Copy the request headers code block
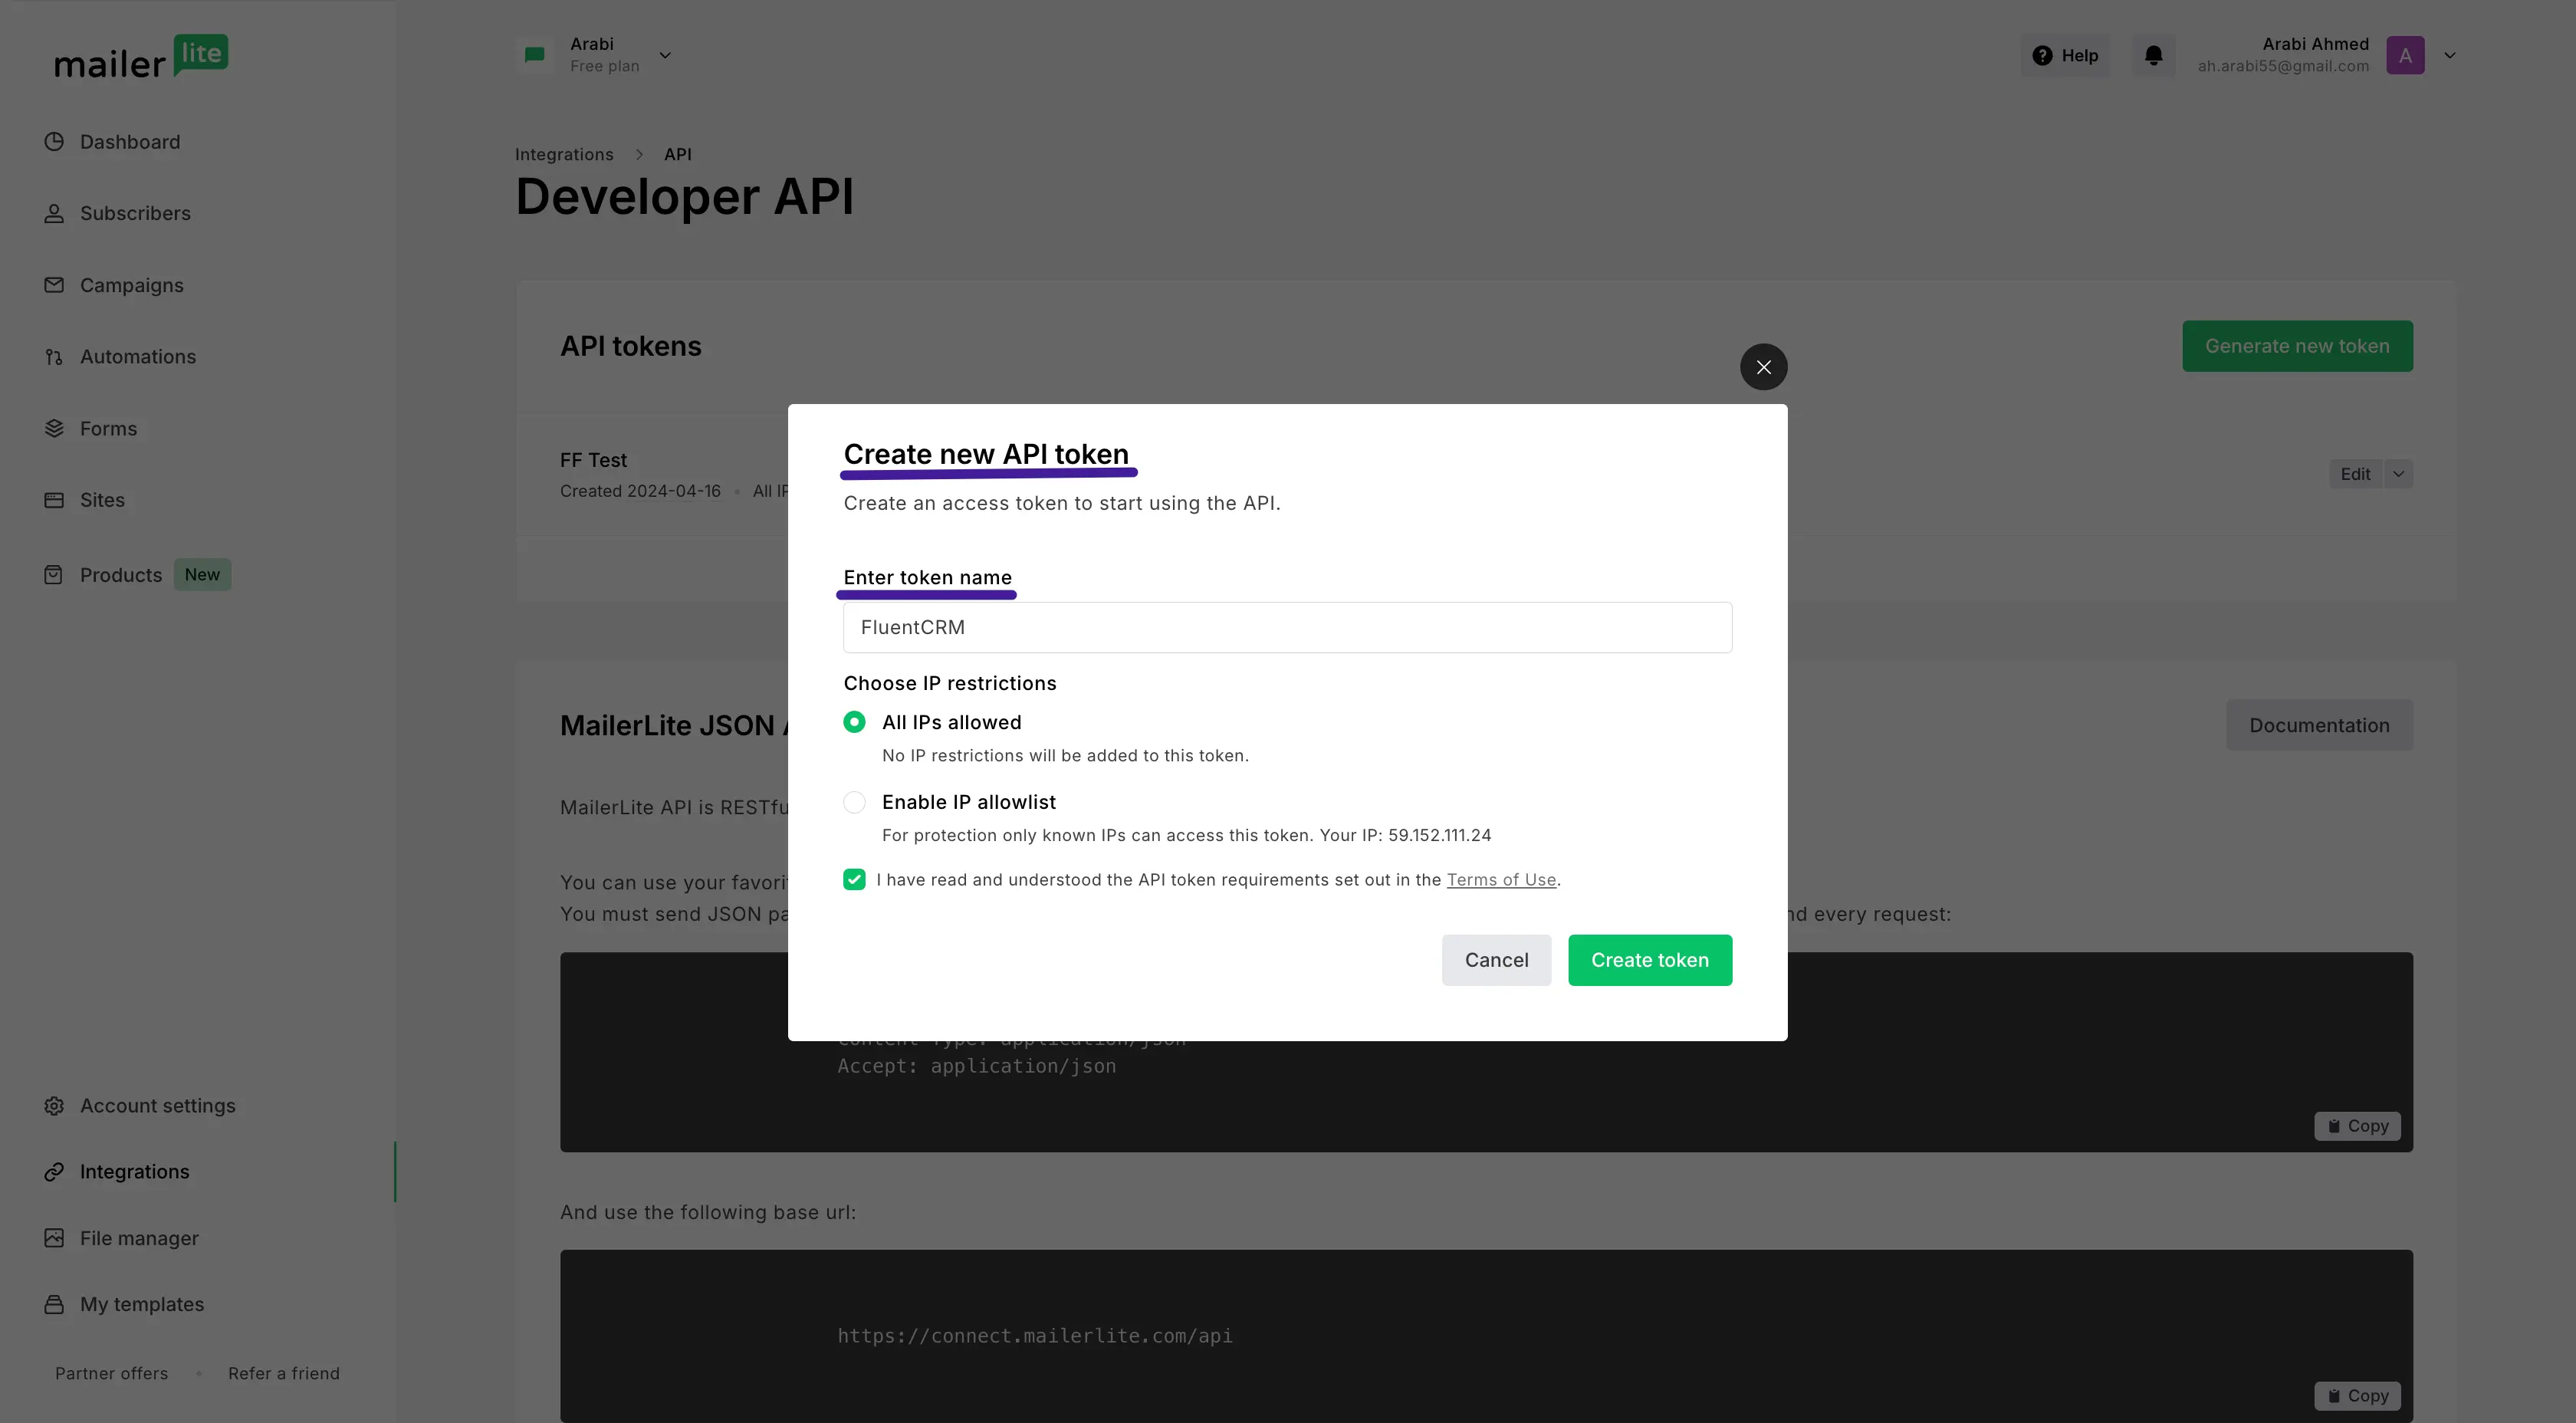2576x1423 pixels. point(2357,1126)
